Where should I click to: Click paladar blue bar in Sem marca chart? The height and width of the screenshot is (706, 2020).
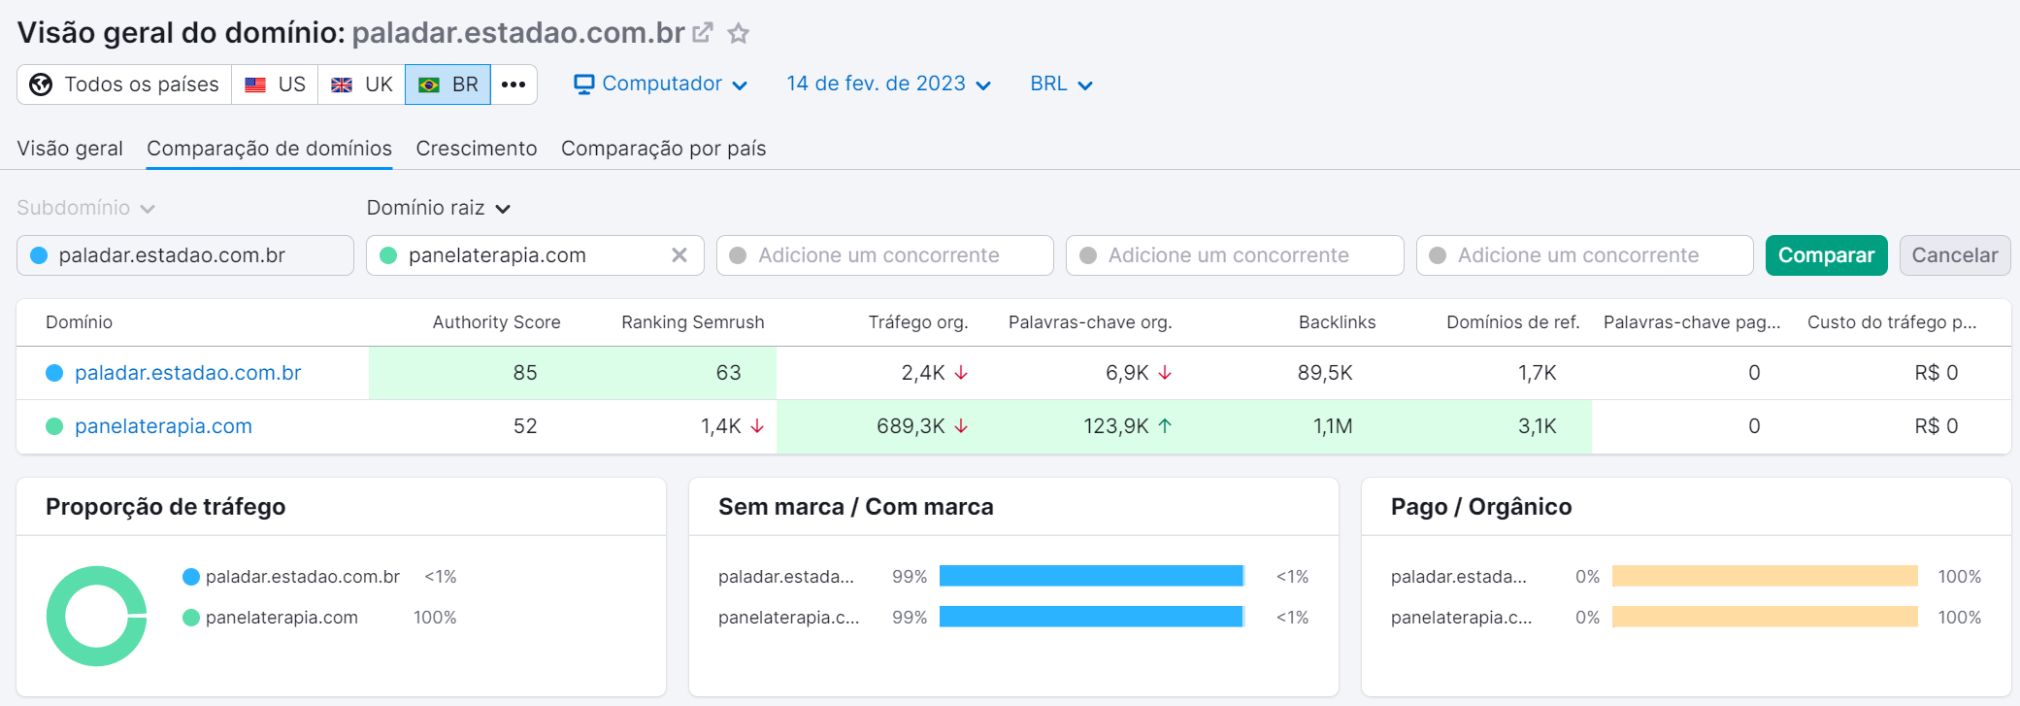(x=1091, y=576)
